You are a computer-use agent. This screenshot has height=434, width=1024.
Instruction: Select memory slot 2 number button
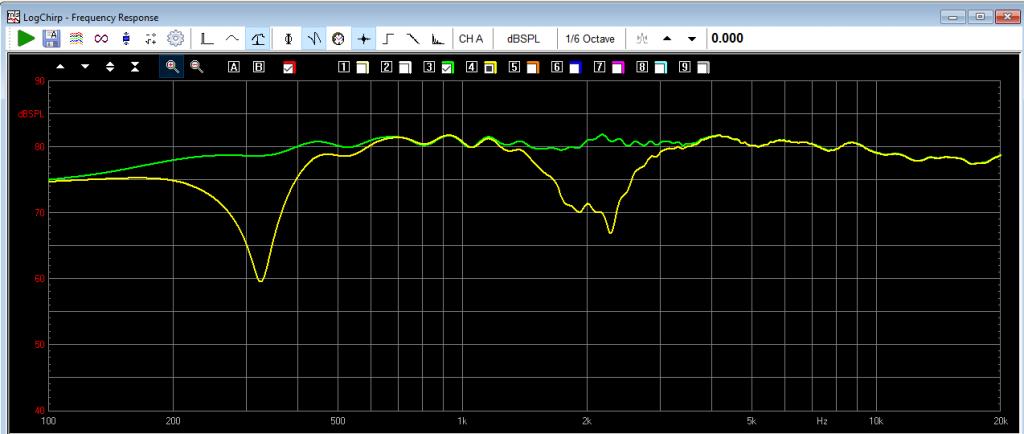pos(387,67)
